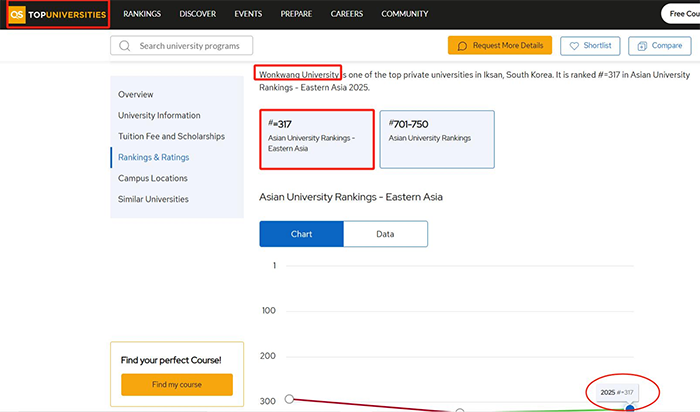Go to University Information section
This screenshot has width=700, height=412.
coord(159,115)
